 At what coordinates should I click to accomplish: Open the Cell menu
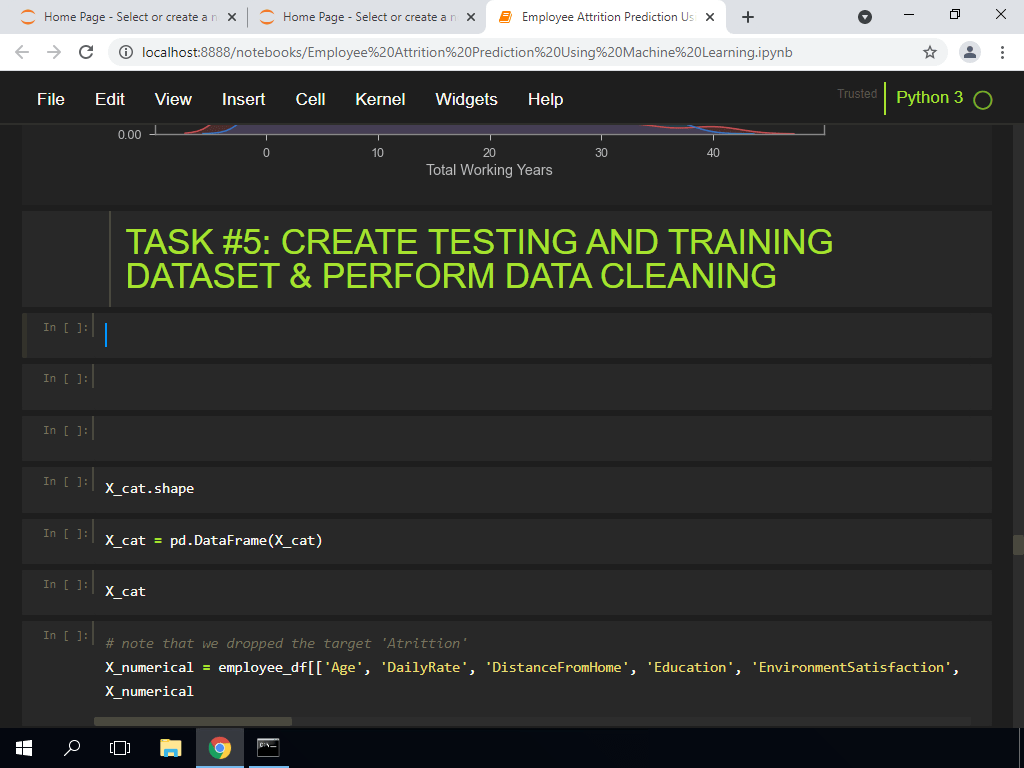(x=310, y=99)
